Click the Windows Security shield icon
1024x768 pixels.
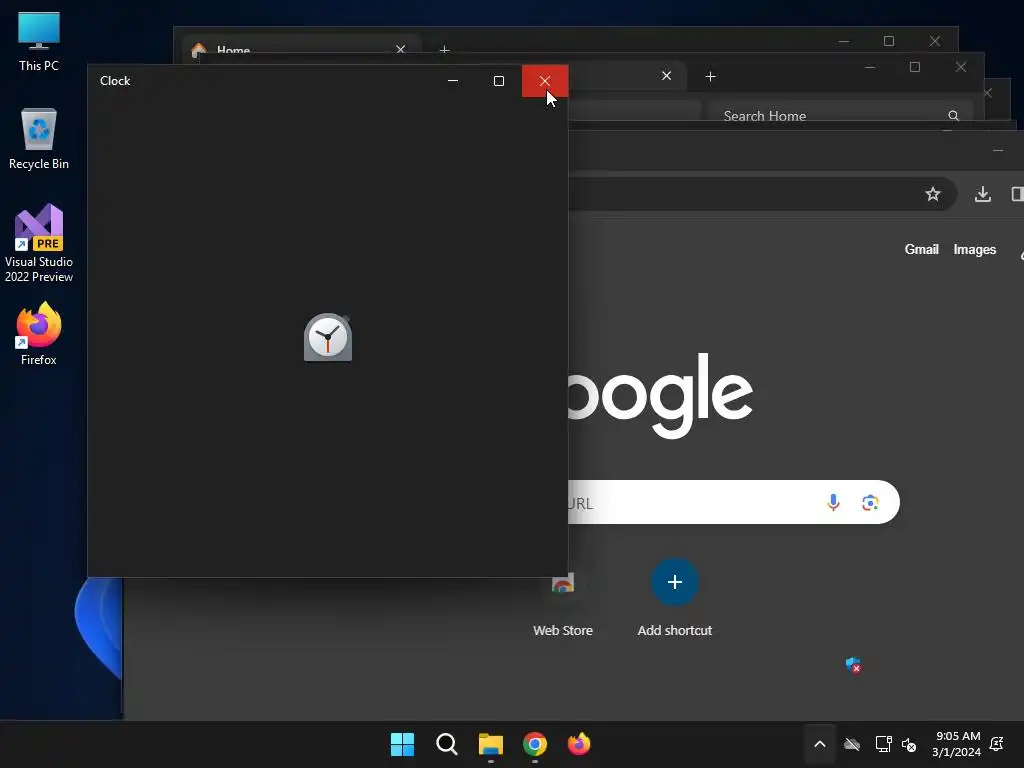point(854,665)
